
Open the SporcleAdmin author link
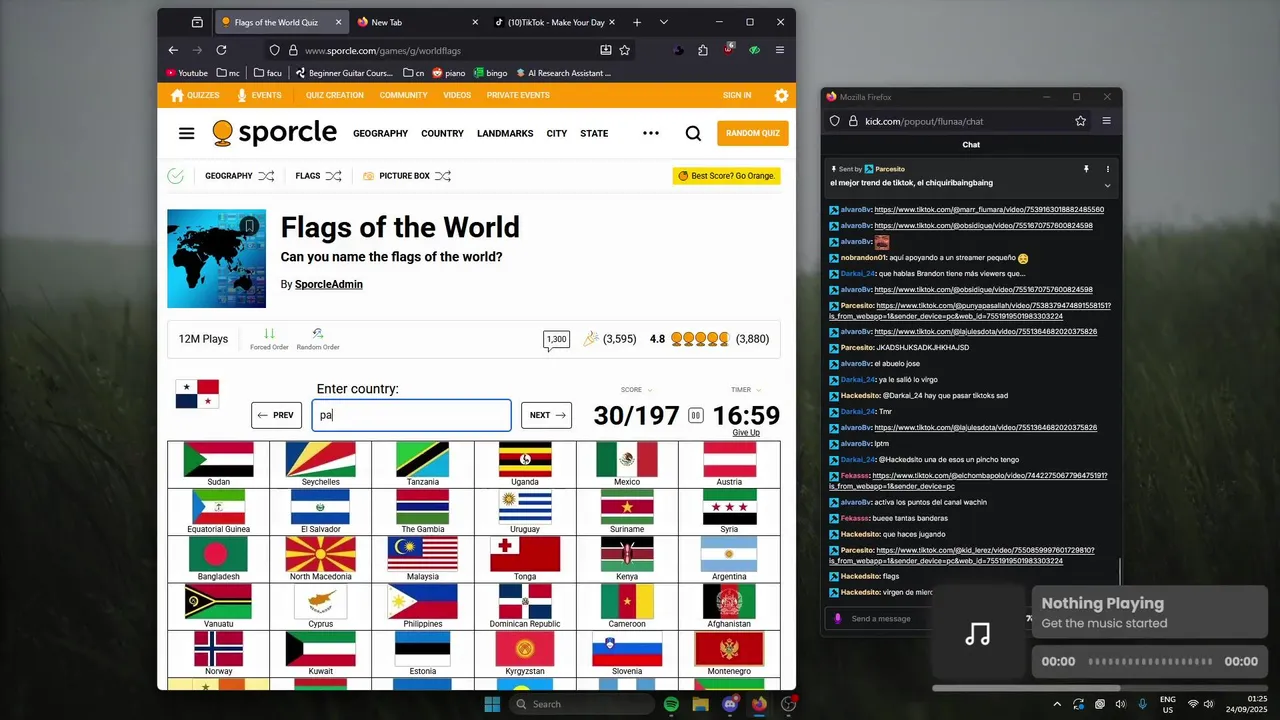click(329, 284)
